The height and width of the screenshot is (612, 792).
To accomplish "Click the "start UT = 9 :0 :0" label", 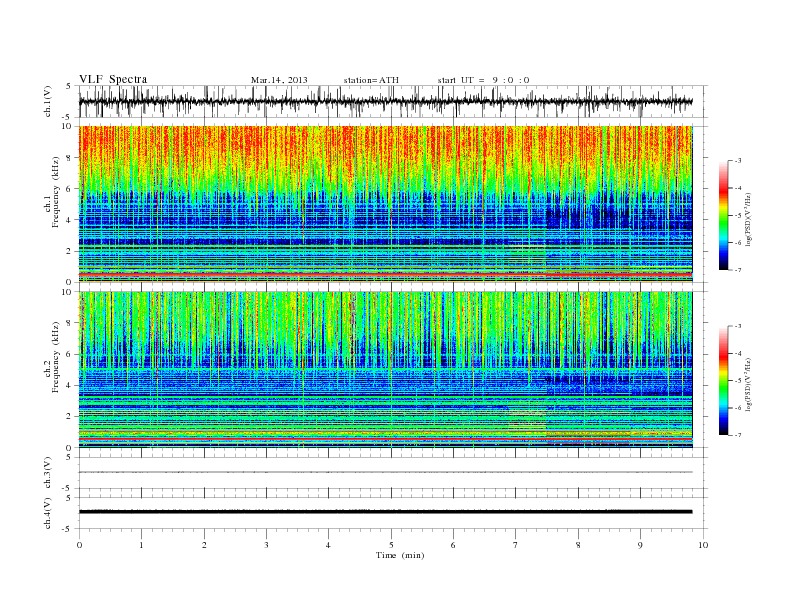I will click(x=483, y=80).
